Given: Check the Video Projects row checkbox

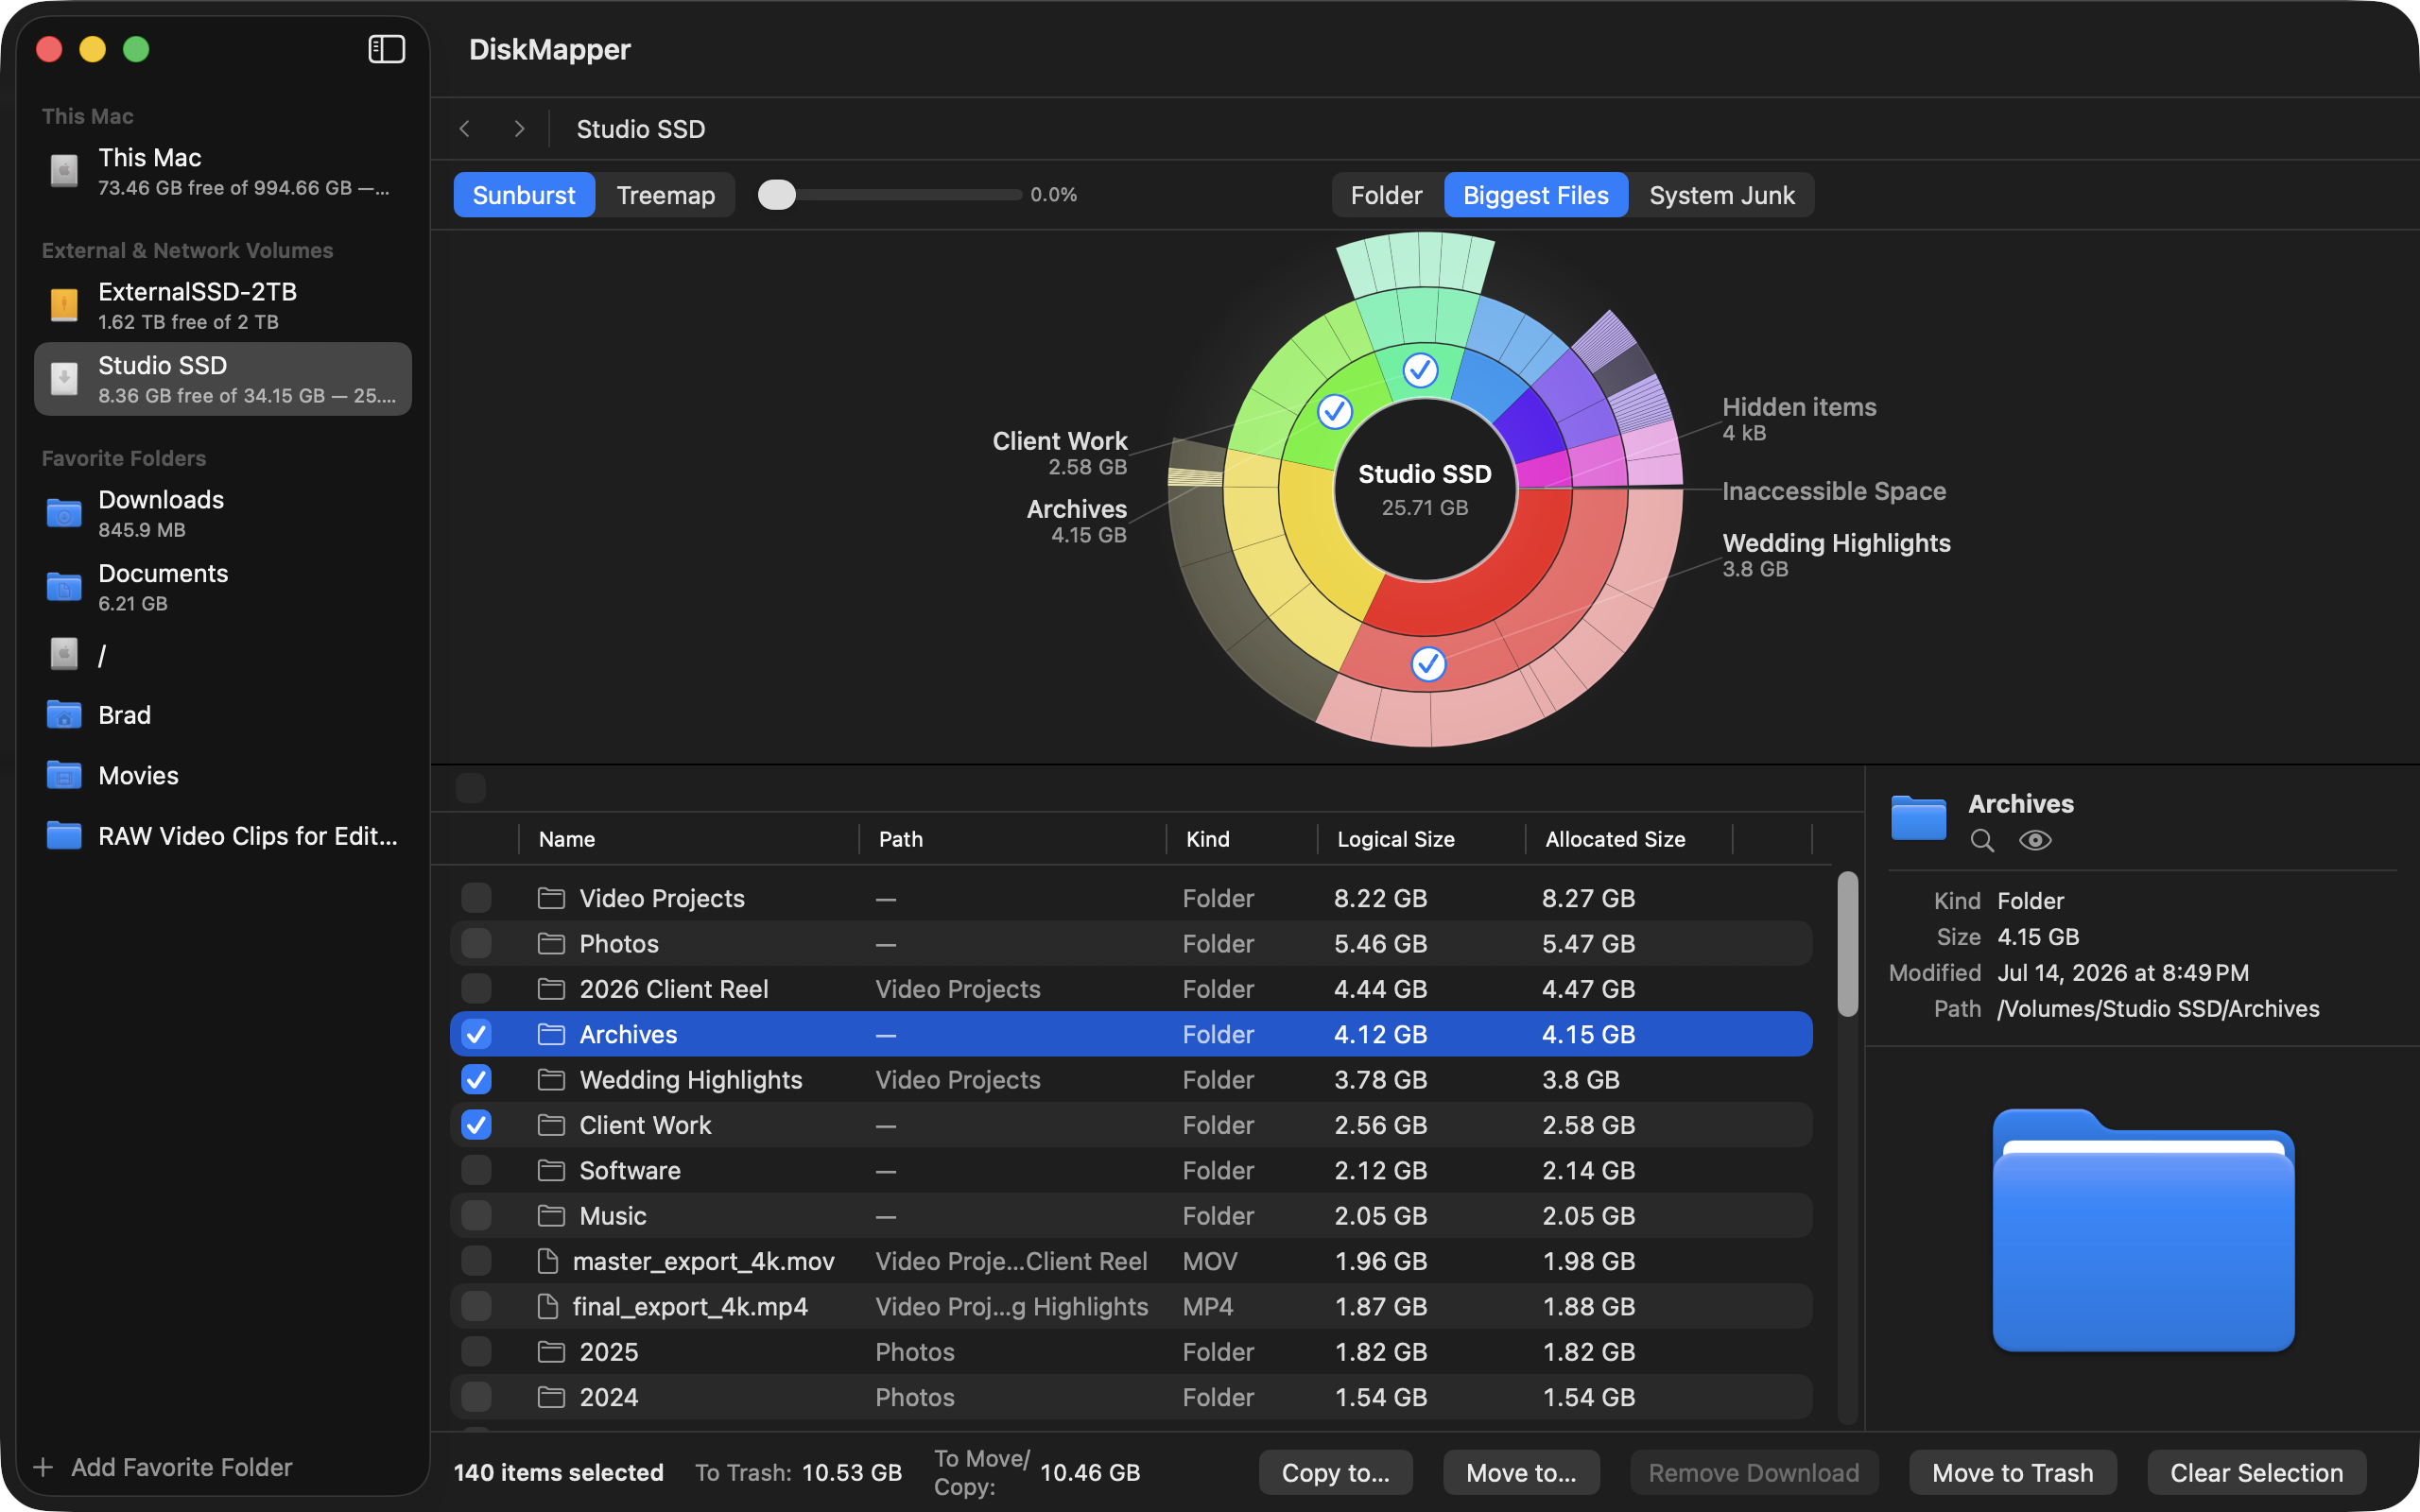Looking at the screenshot, I should (476, 898).
